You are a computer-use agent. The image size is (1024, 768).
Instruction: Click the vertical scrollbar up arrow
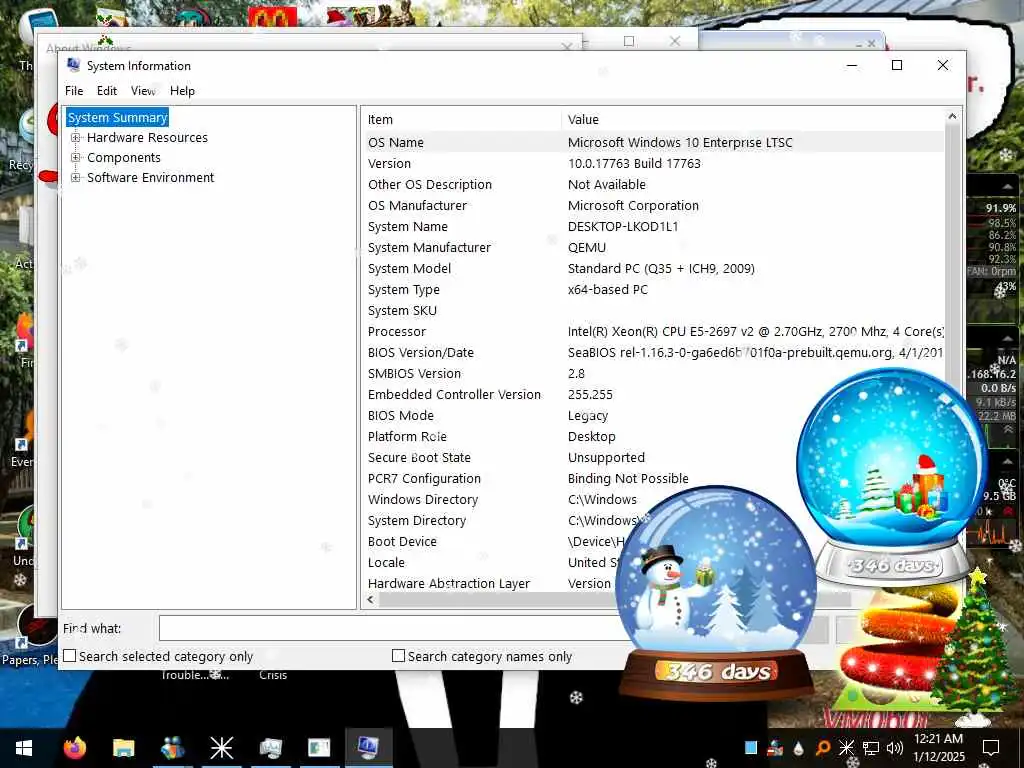pyautogui.click(x=952, y=116)
